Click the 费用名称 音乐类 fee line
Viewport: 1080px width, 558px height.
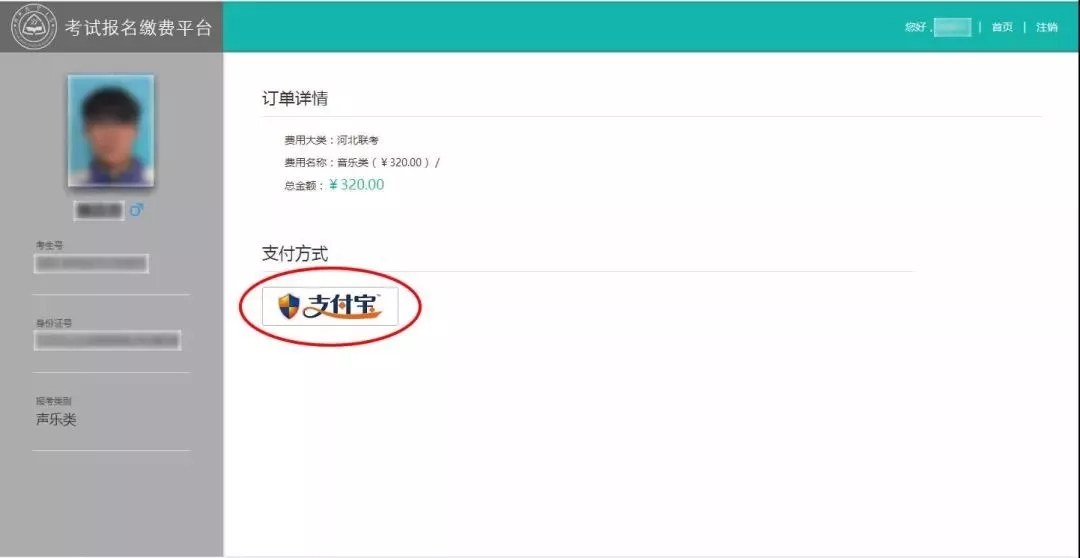(x=362, y=163)
